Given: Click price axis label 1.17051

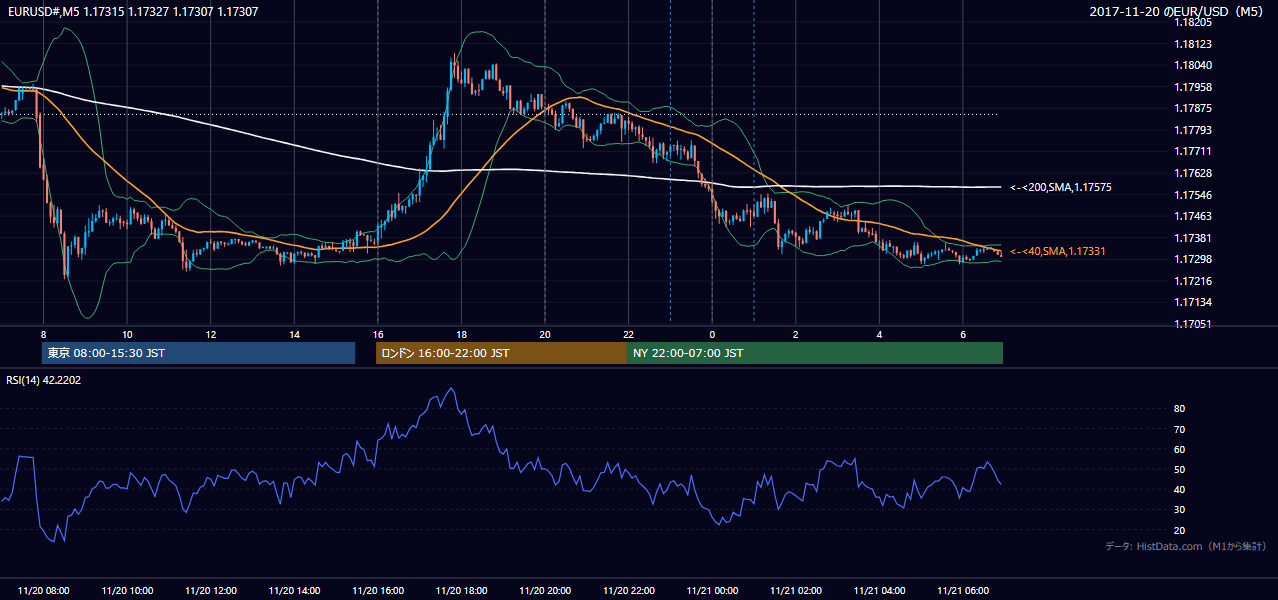Looking at the screenshot, I should (1192, 324).
